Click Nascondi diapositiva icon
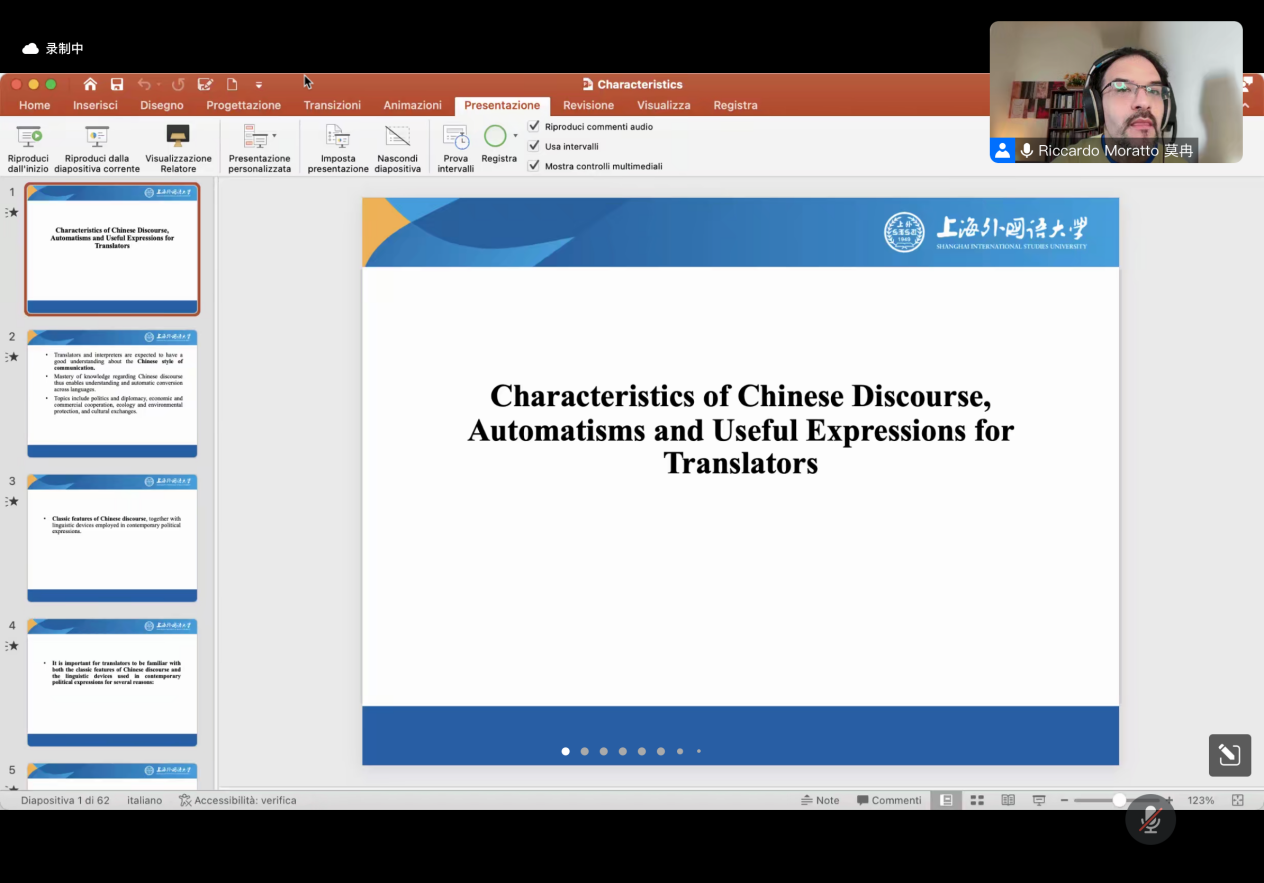This screenshot has width=1264, height=883. (x=397, y=137)
